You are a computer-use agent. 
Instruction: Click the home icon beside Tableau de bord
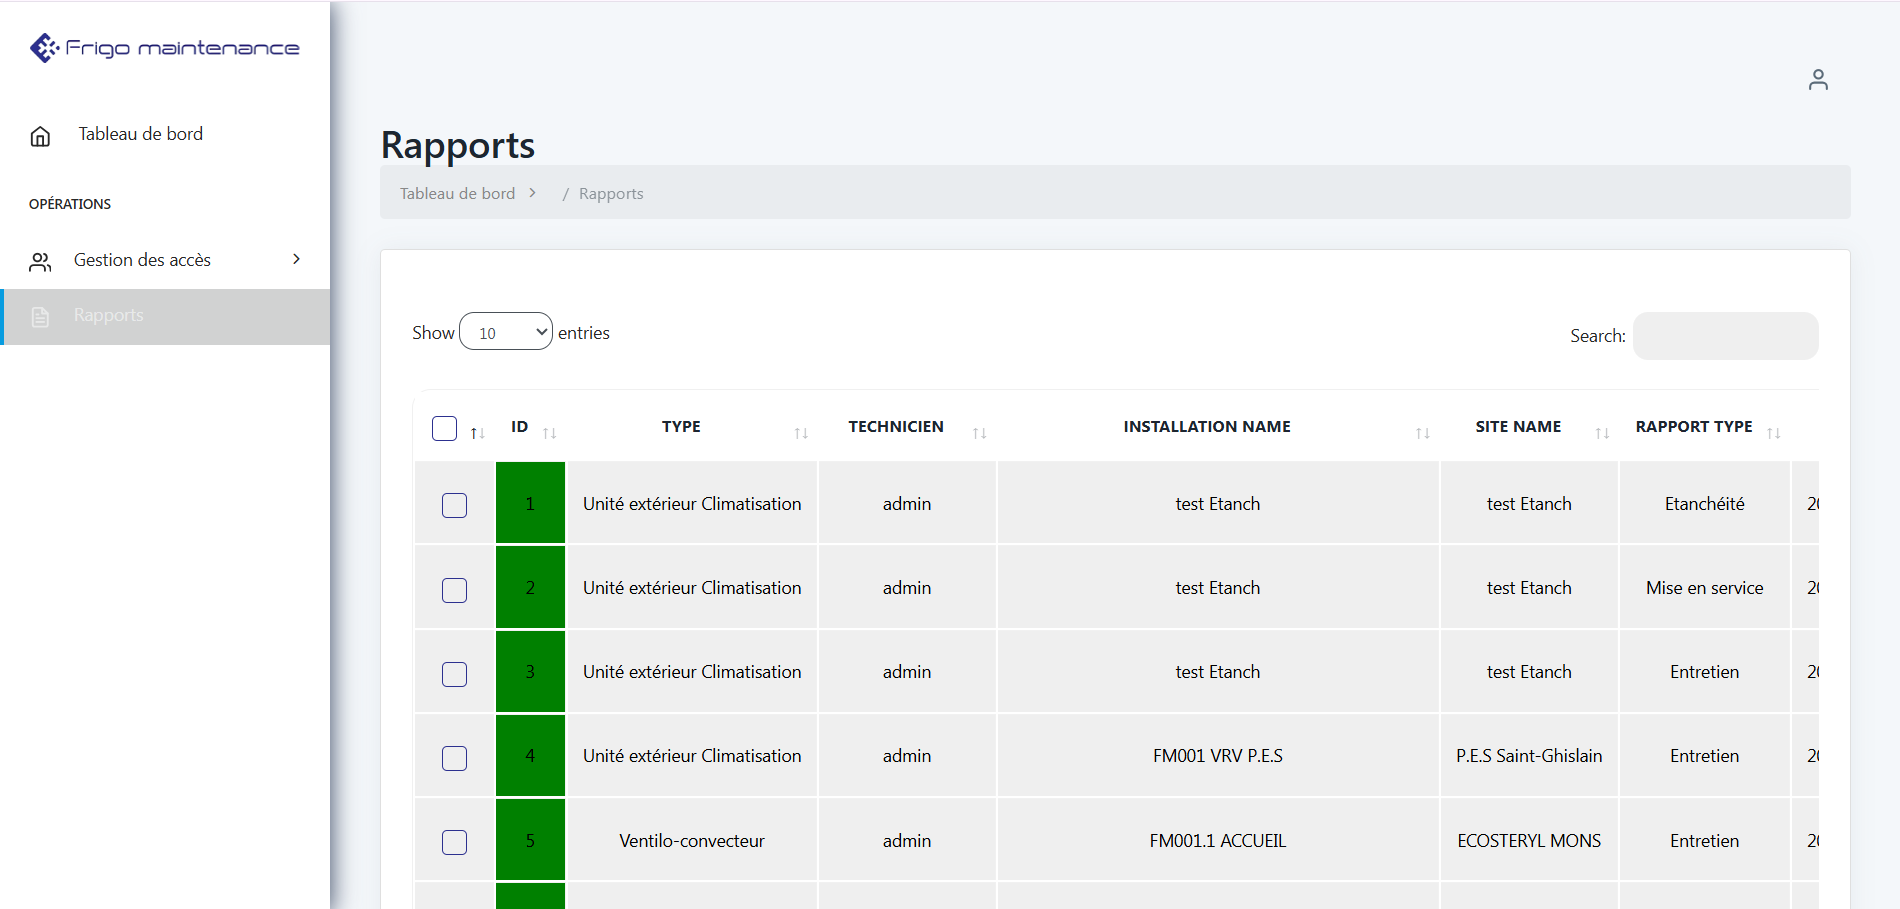[x=40, y=136]
